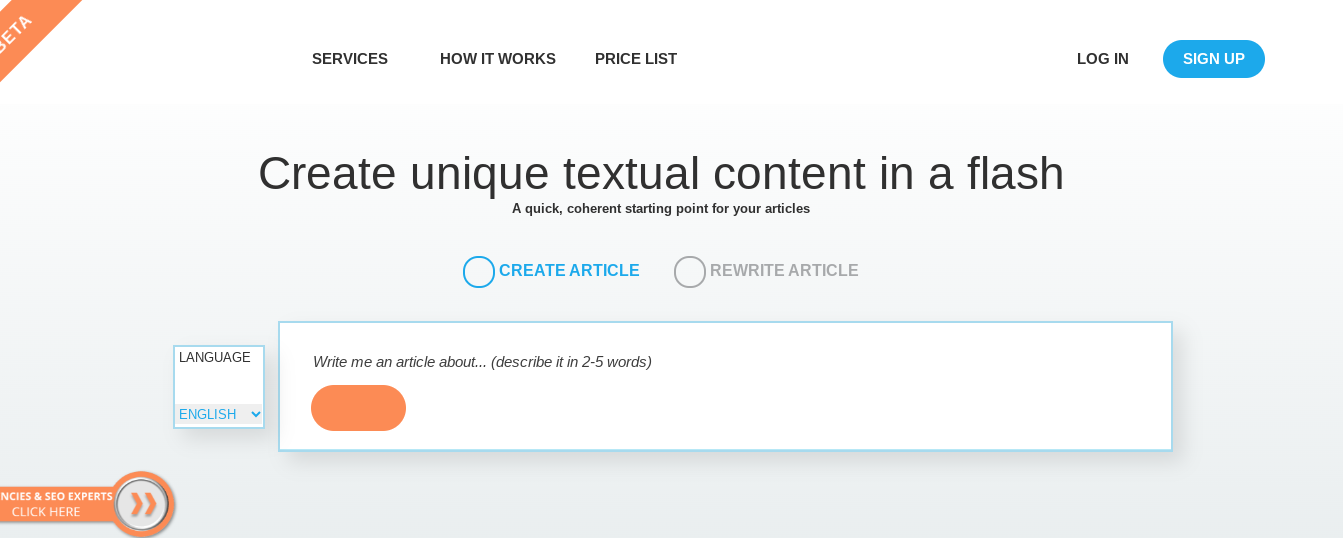This screenshot has width=1343, height=538.
Task: Click the CLICK HERE text on banner
Action: click(46, 512)
